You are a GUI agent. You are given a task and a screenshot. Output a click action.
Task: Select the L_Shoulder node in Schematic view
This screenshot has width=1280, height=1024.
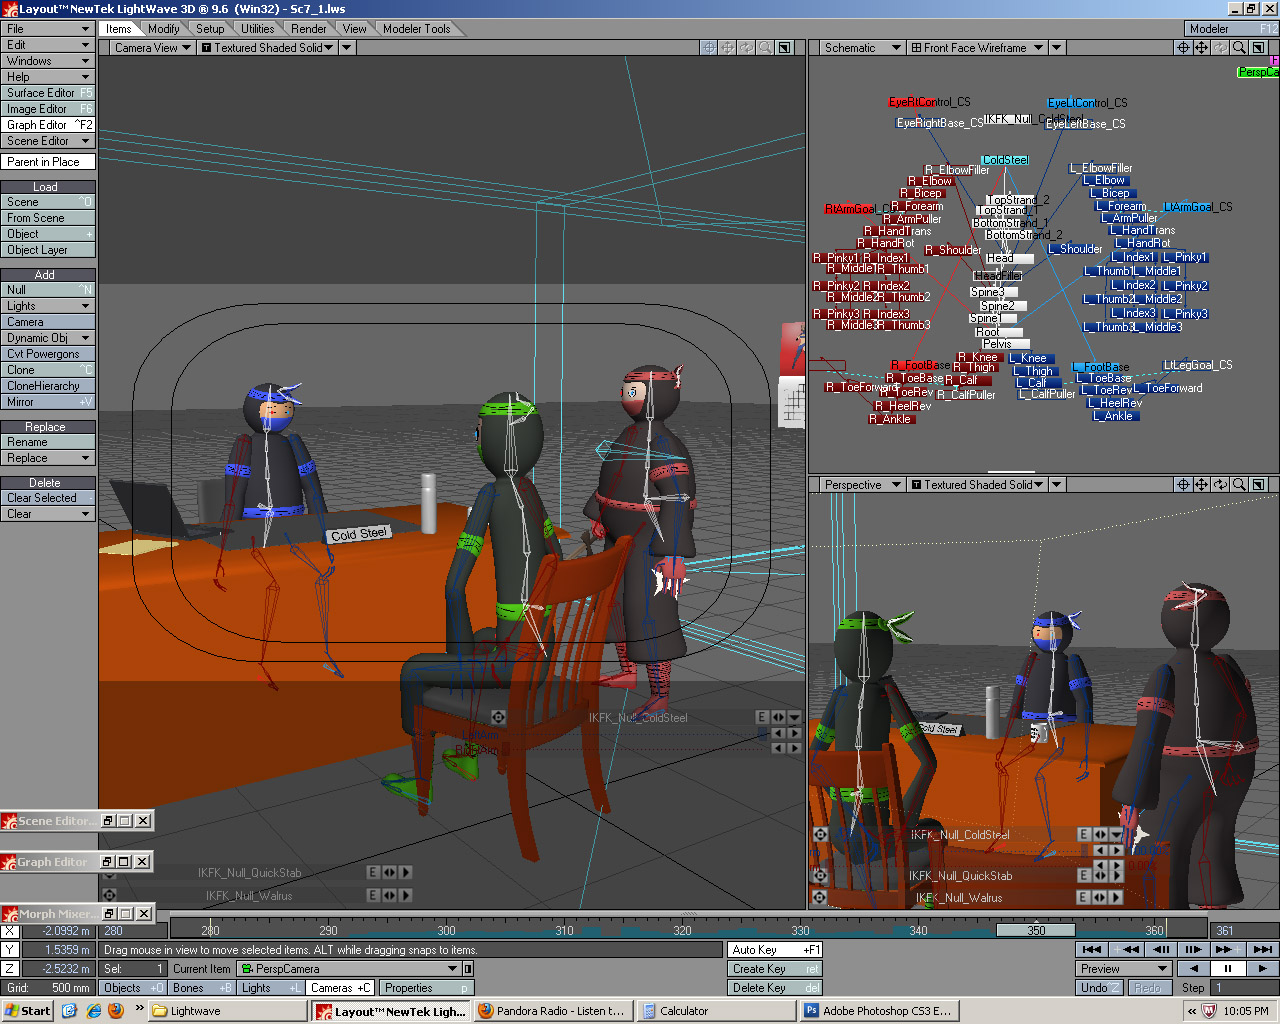(x=1075, y=249)
